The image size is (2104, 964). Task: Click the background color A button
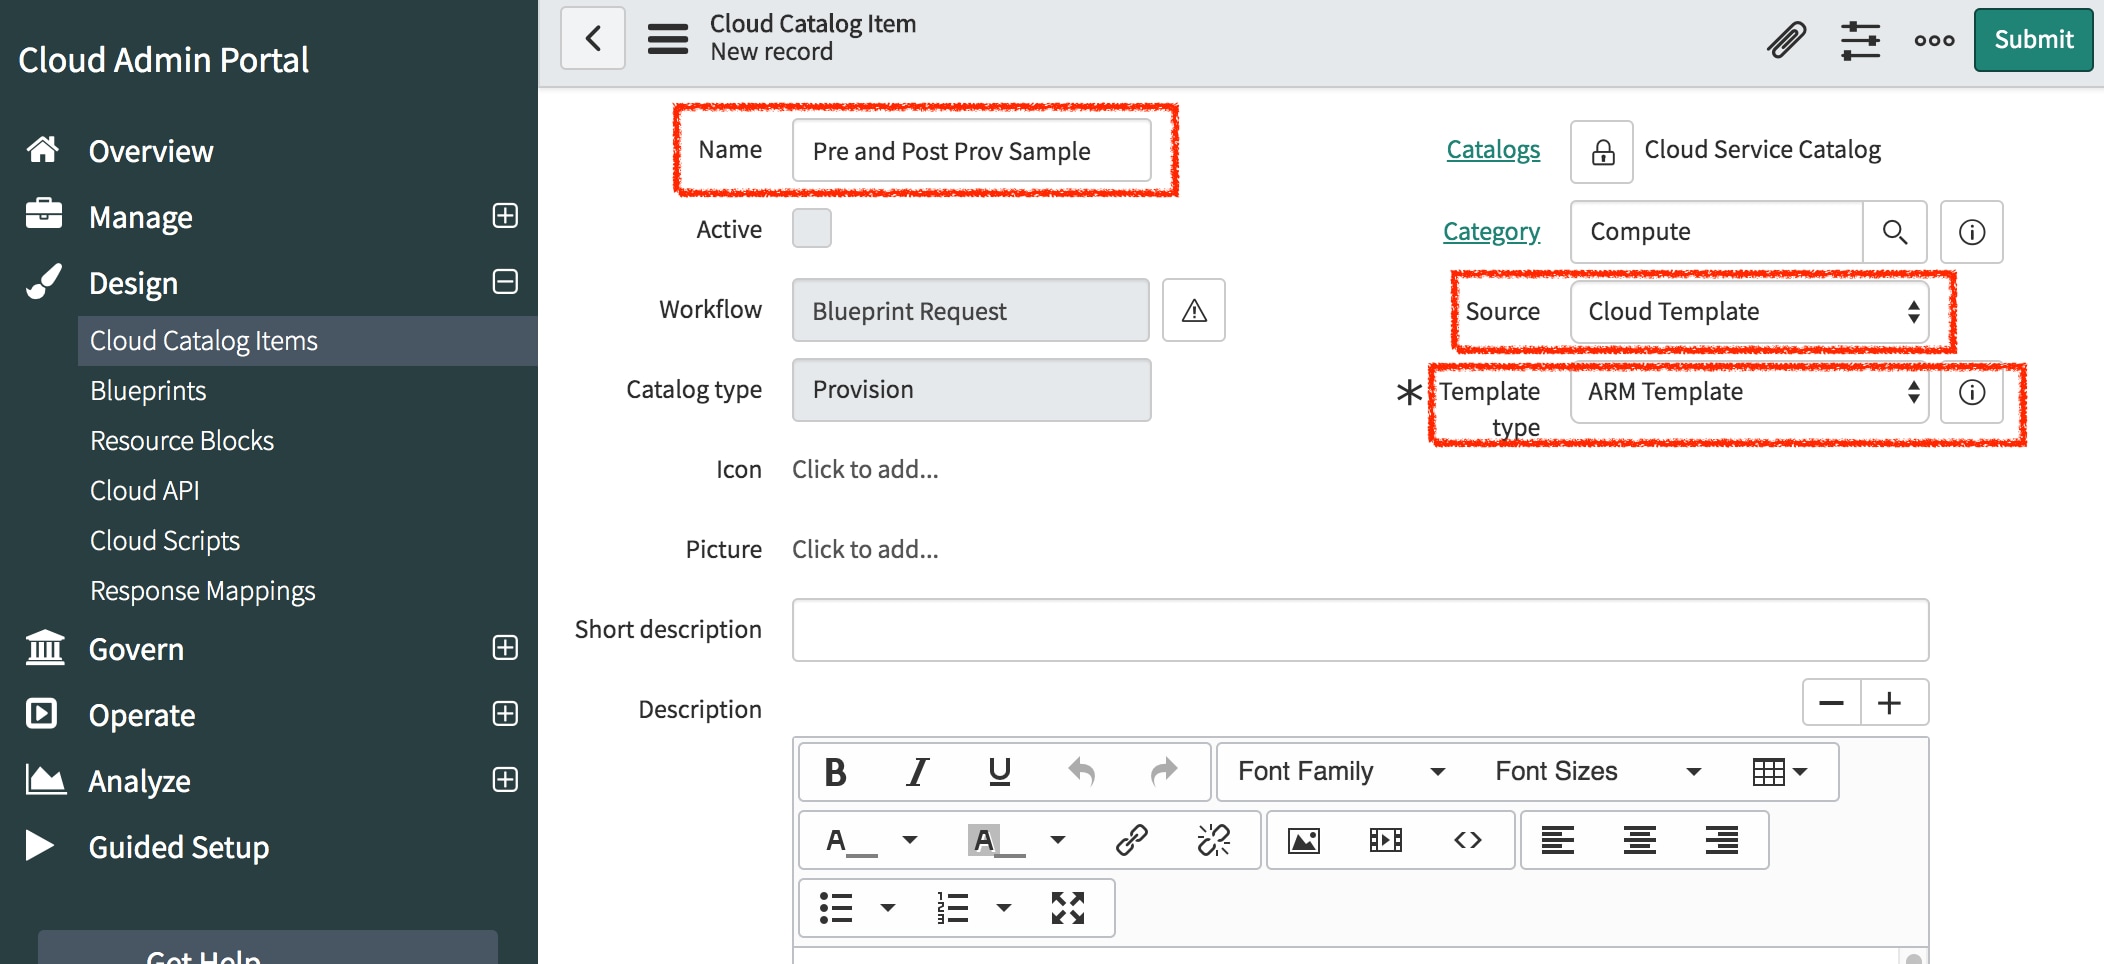(998, 841)
